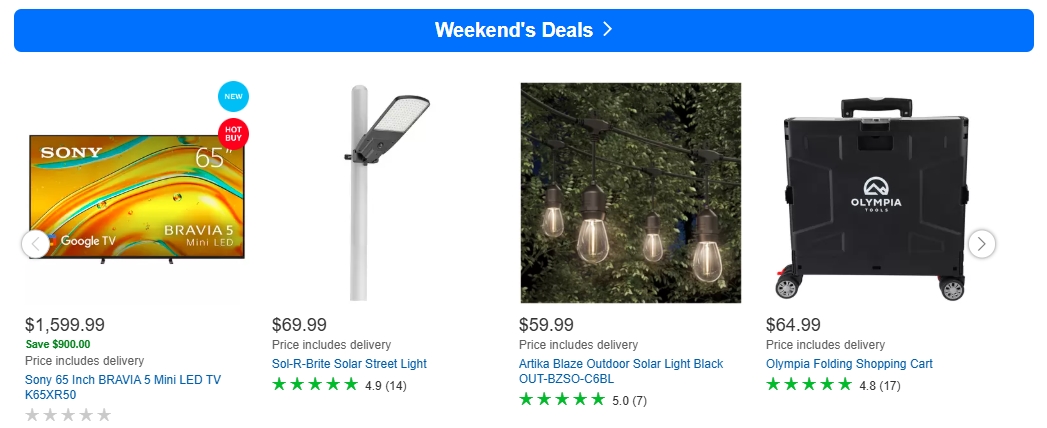Open Sol-R-Brite Solar Street Light link
This screenshot has width=1047, height=428.
point(349,364)
